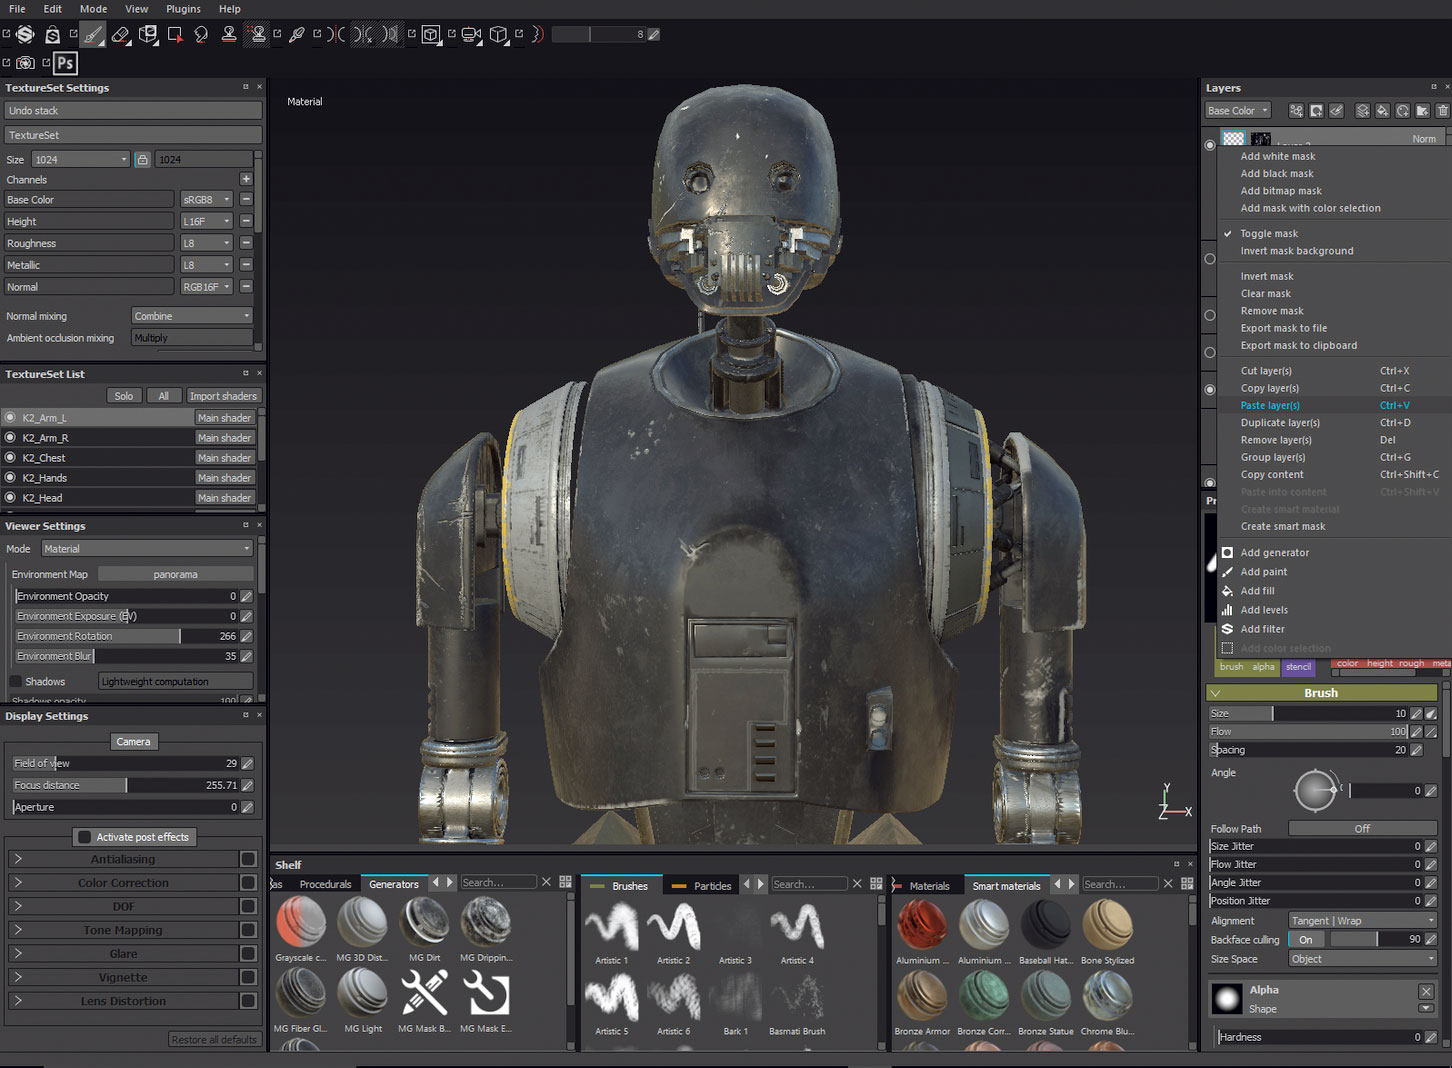Toggle 3D/2D perspective view cube icon
Viewport: 1452px width, 1068px height.
coord(431,35)
